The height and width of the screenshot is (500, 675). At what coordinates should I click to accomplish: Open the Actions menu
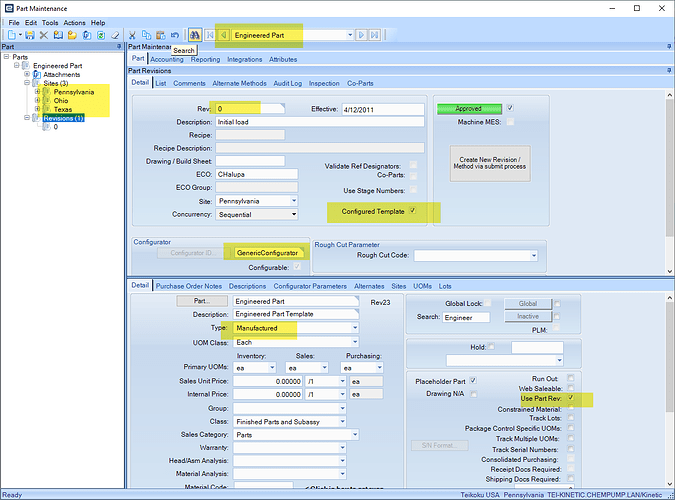[x=74, y=22]
